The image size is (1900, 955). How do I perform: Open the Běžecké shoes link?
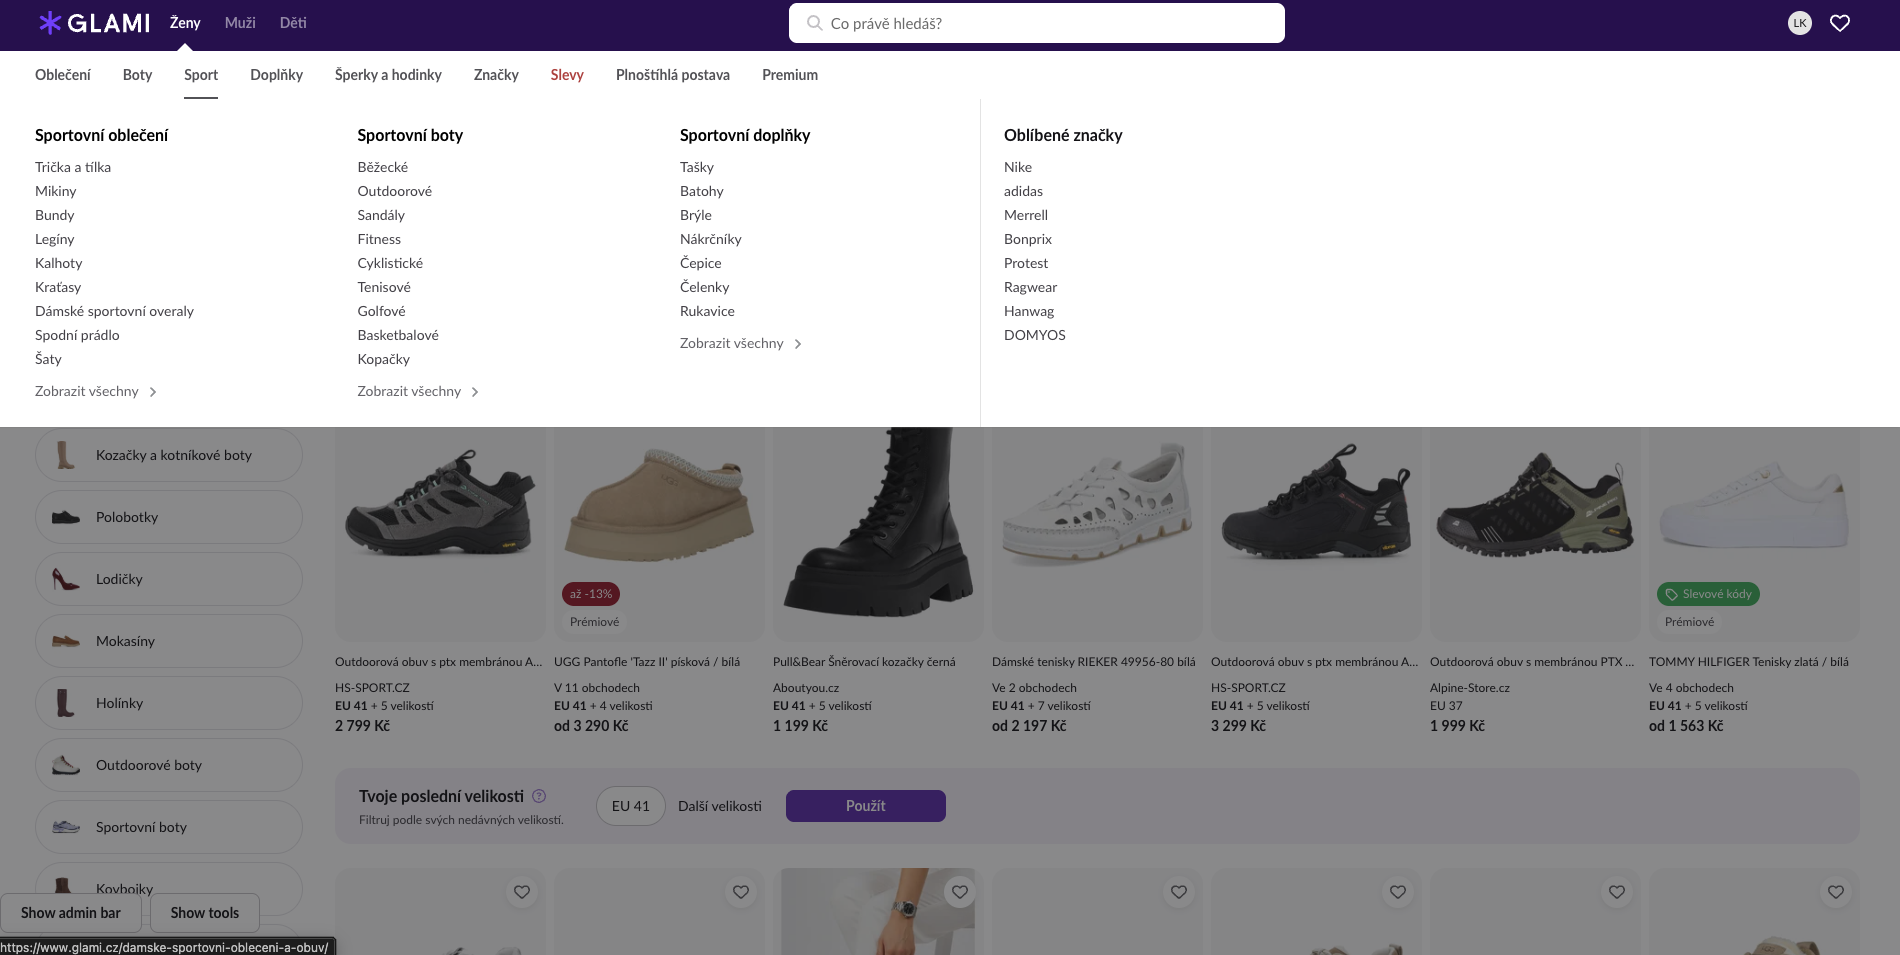pos(383,167)
